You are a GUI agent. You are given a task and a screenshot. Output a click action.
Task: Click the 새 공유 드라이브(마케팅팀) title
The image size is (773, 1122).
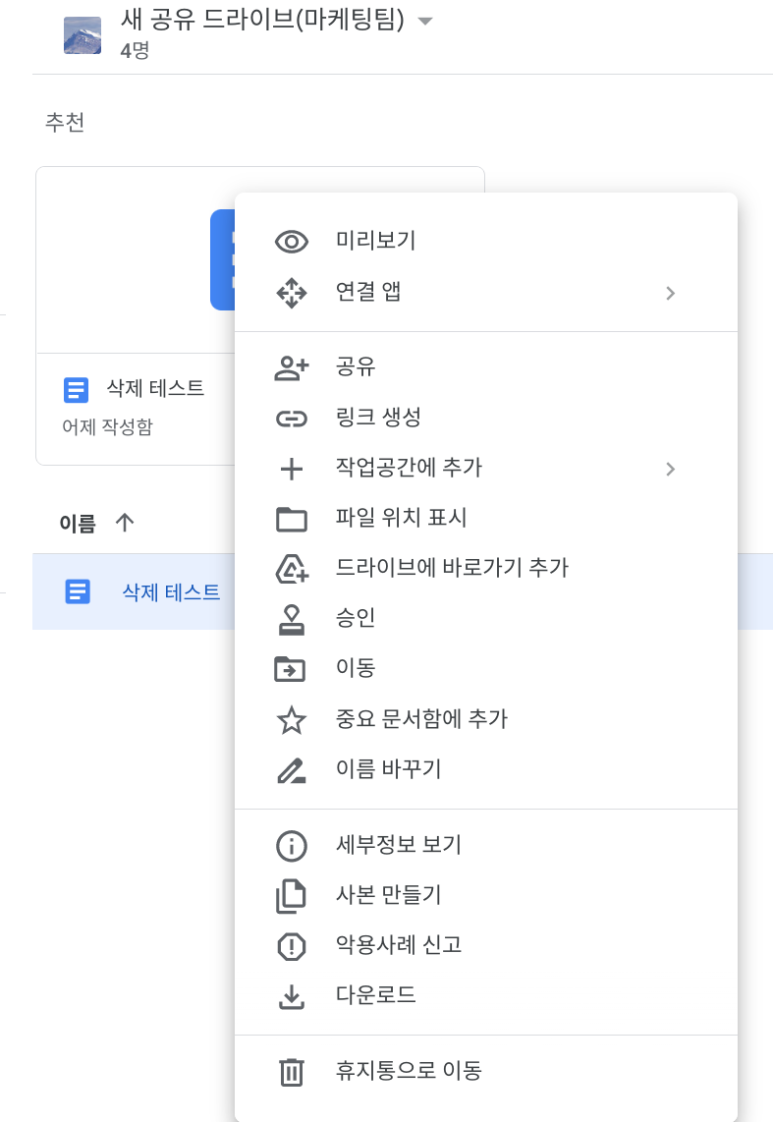tap(263, 19)
